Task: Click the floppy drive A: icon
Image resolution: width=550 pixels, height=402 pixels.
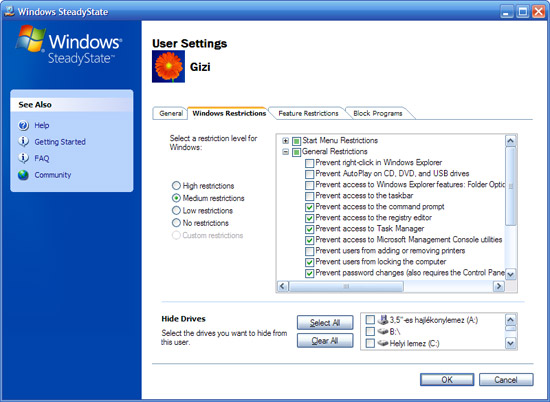Action: [x=383, y=320]
